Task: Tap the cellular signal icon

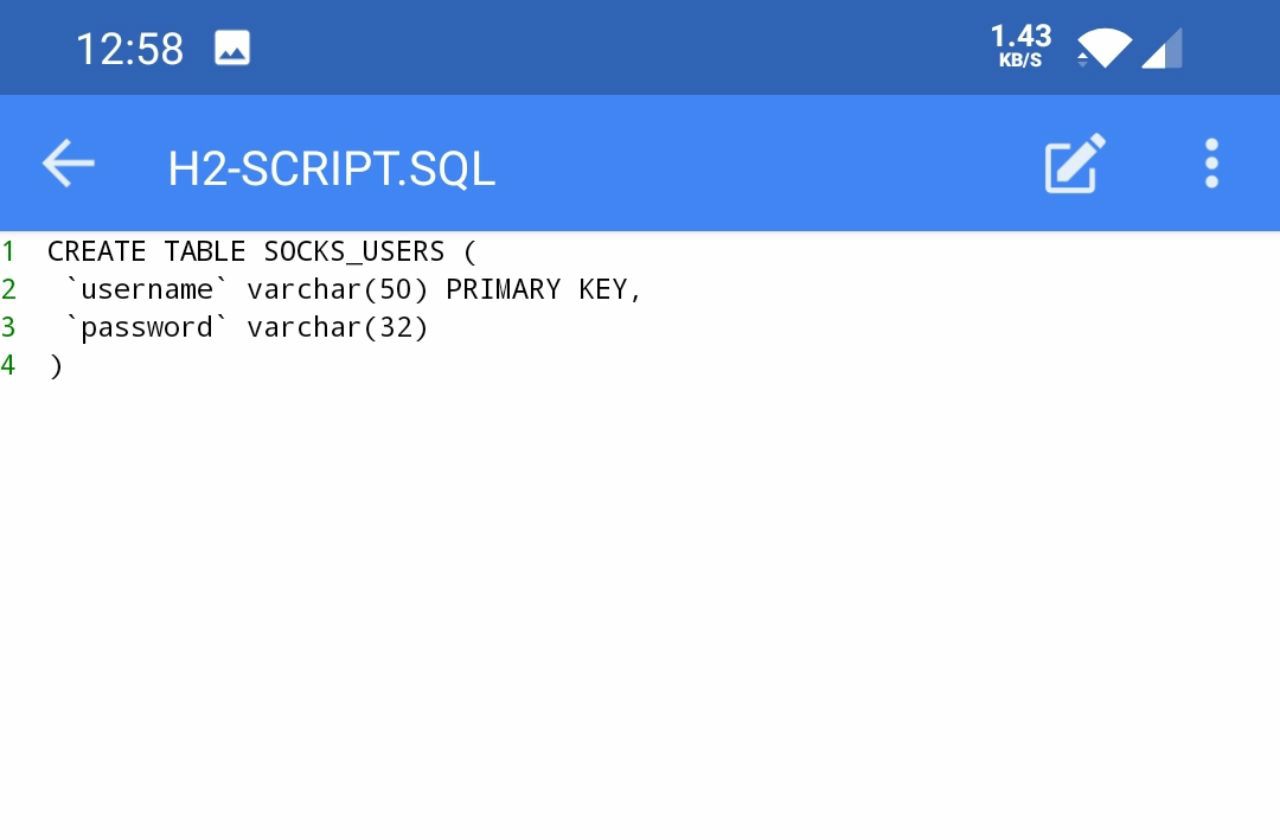Action: coord(1162,48)
